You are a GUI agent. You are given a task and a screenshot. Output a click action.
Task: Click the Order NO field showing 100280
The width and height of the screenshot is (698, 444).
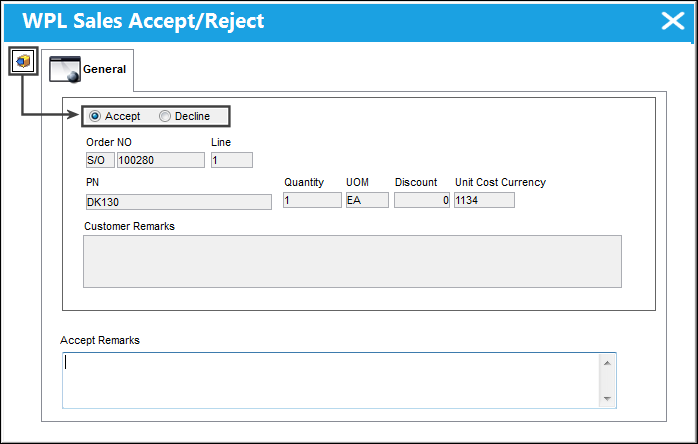(161, 160)
